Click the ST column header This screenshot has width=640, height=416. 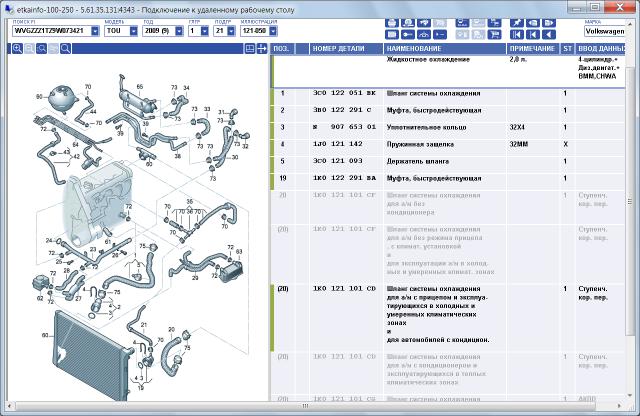click(567, 49)
